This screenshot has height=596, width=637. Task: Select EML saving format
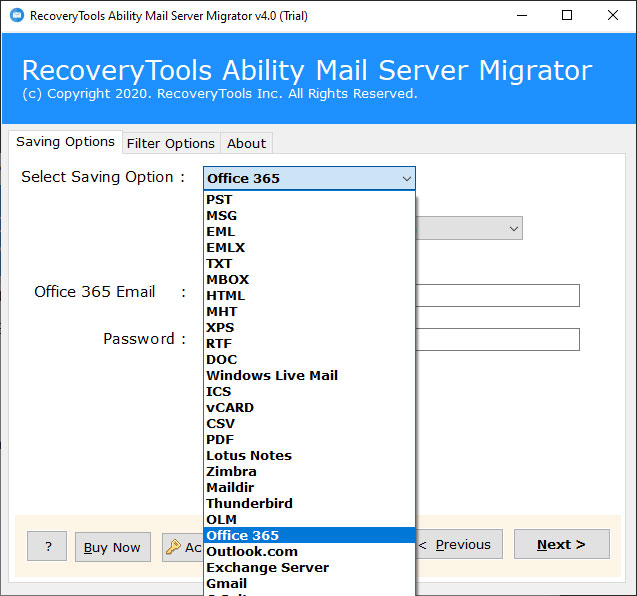pyautogui.click(x=309, y=232)
